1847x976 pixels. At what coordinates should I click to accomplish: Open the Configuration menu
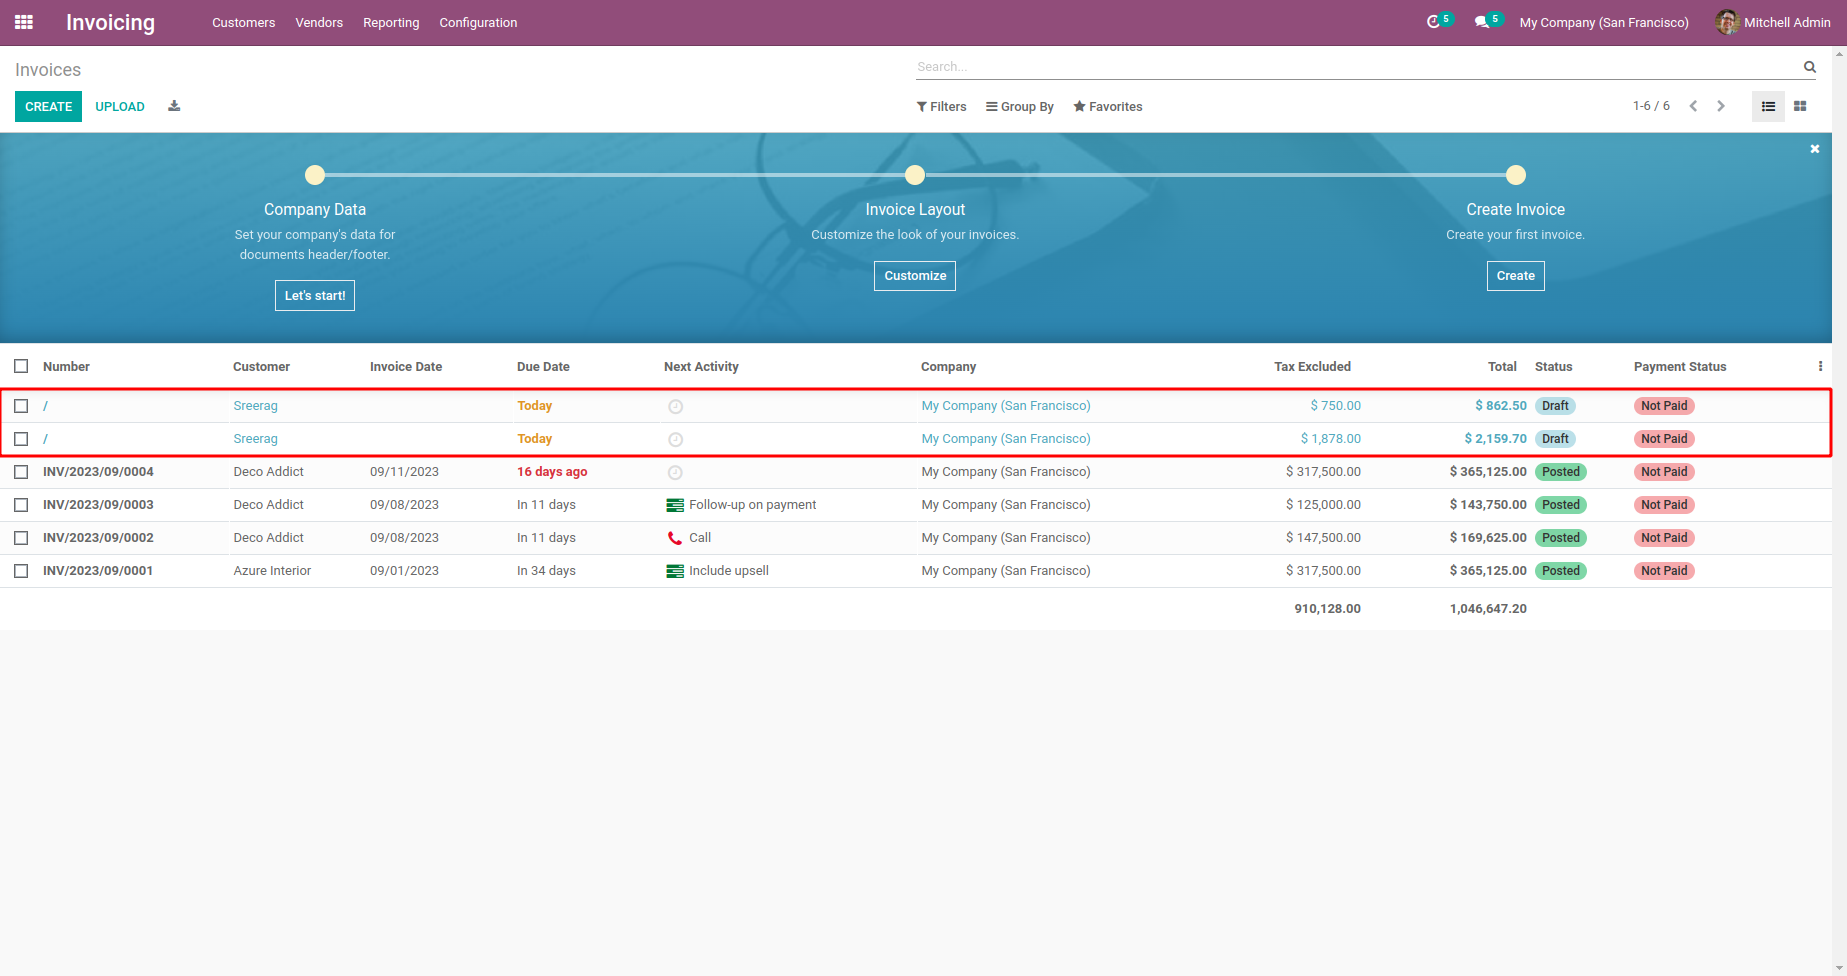coord(478,22)
